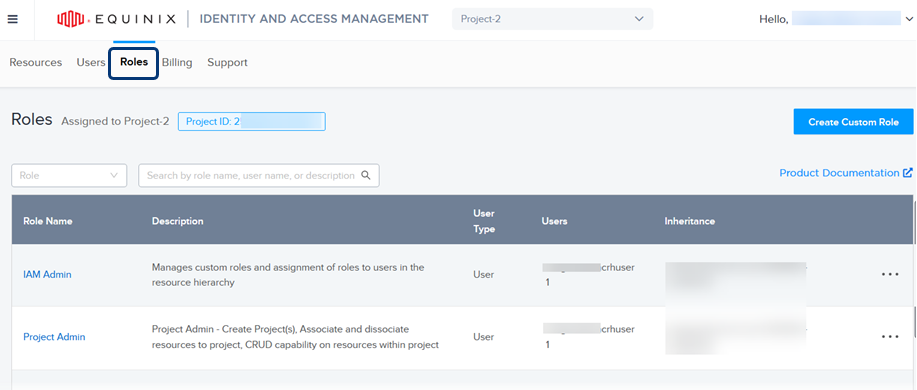
Task: Expand the Project-2 project selector
Action: (552, 19)
